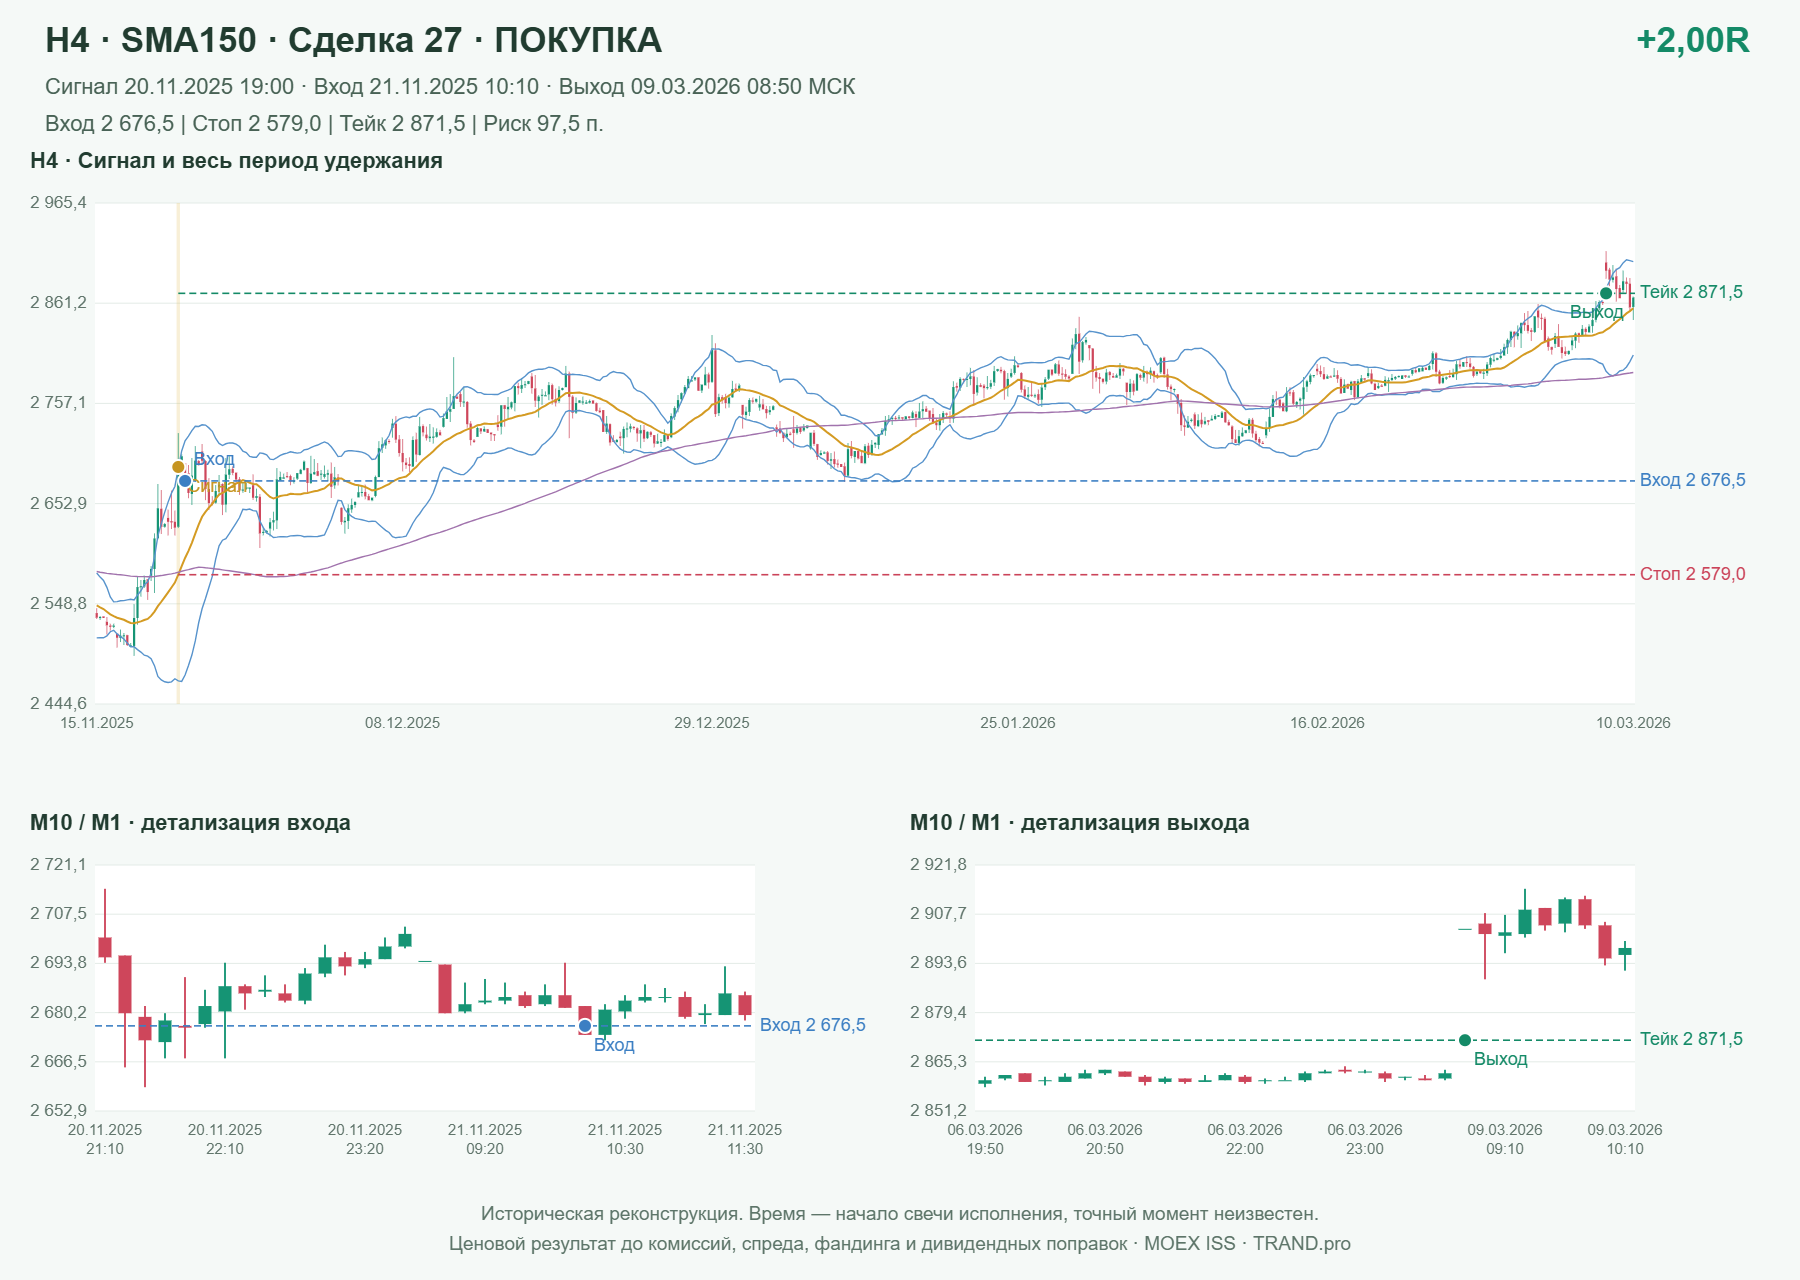Click the green exit marker on exit detail chart
Image resolution: width=1800 pixels, height=1280 pixels.
click(1465, 1040)
